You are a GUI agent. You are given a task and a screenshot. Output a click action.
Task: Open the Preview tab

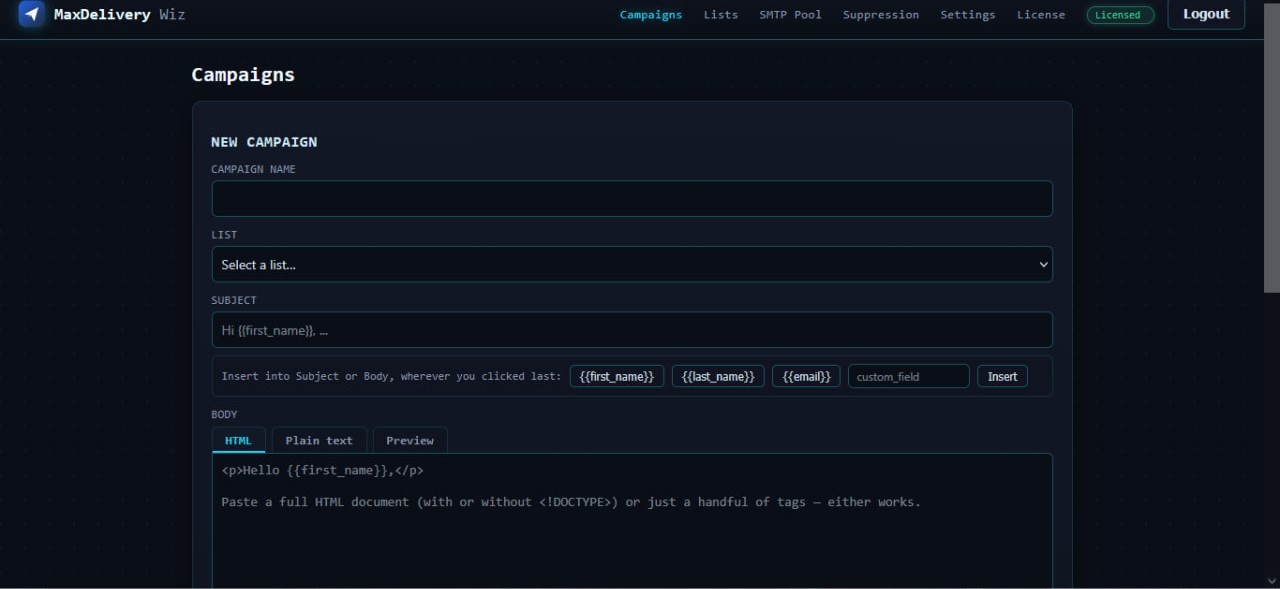[x=410, y=440]
